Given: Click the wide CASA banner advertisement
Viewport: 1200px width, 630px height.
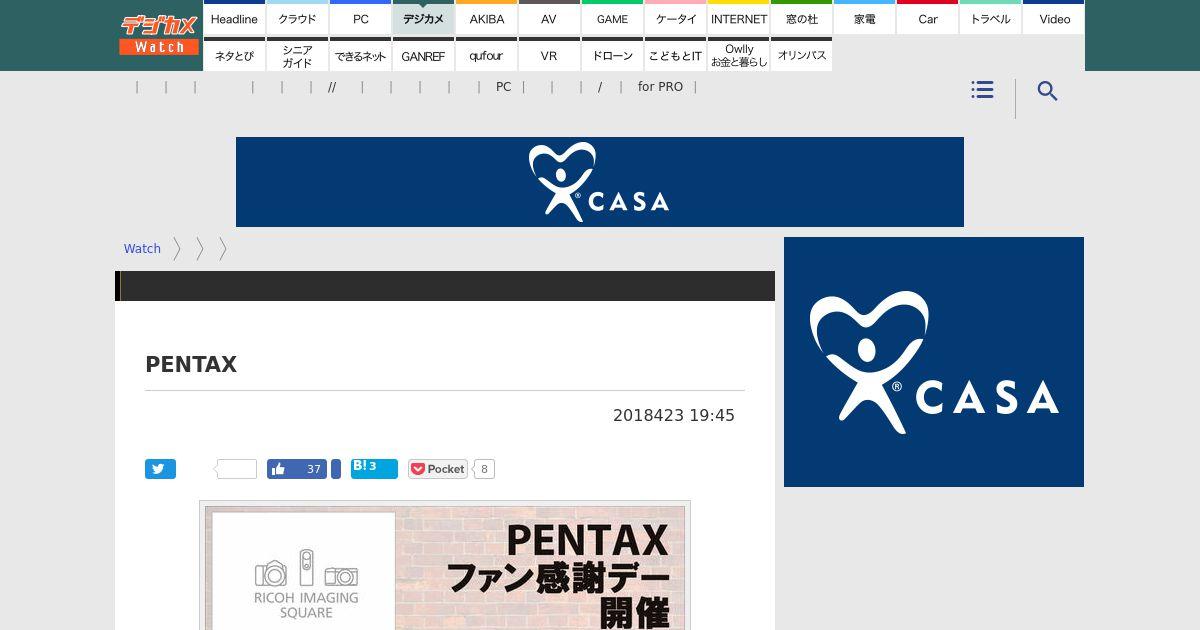Looking at the screenshot, I should pos(600,182).
